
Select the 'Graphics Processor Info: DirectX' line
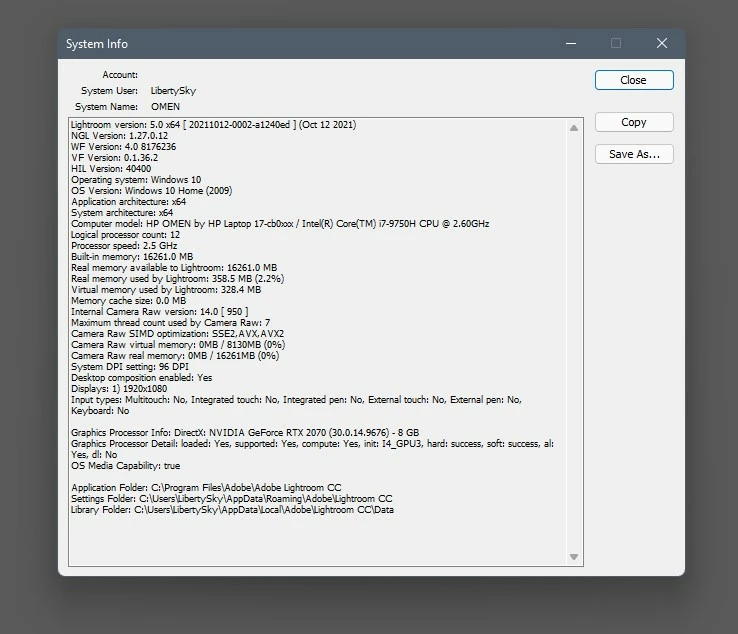point(245,433)
